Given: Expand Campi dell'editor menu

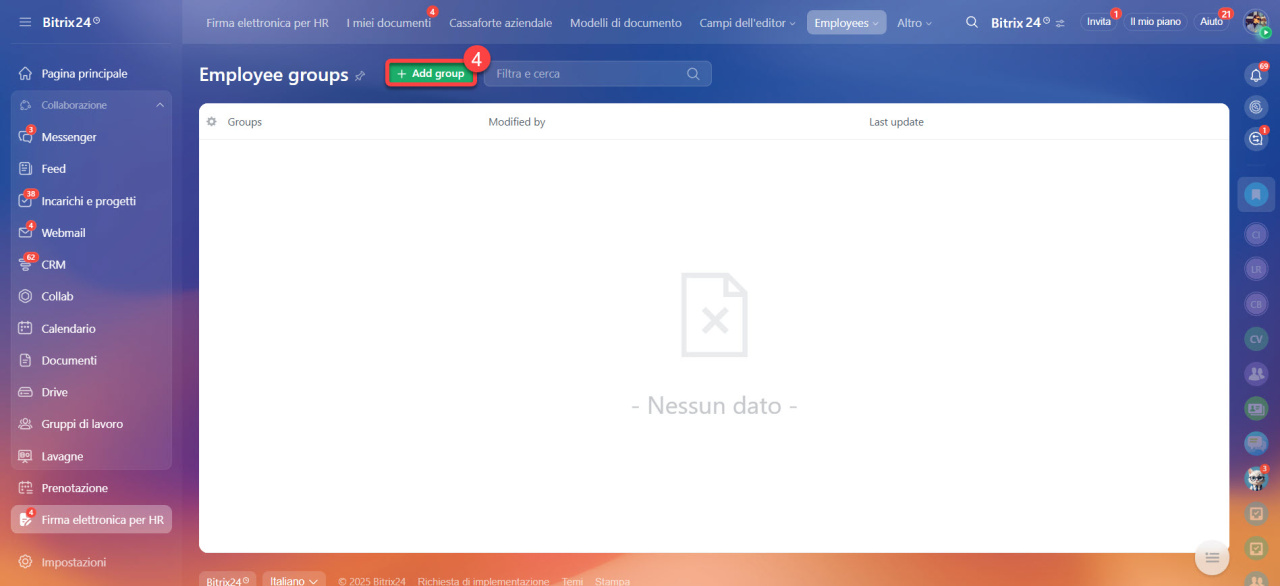Looking at the screenshot, I should click(x=747, y=23).
